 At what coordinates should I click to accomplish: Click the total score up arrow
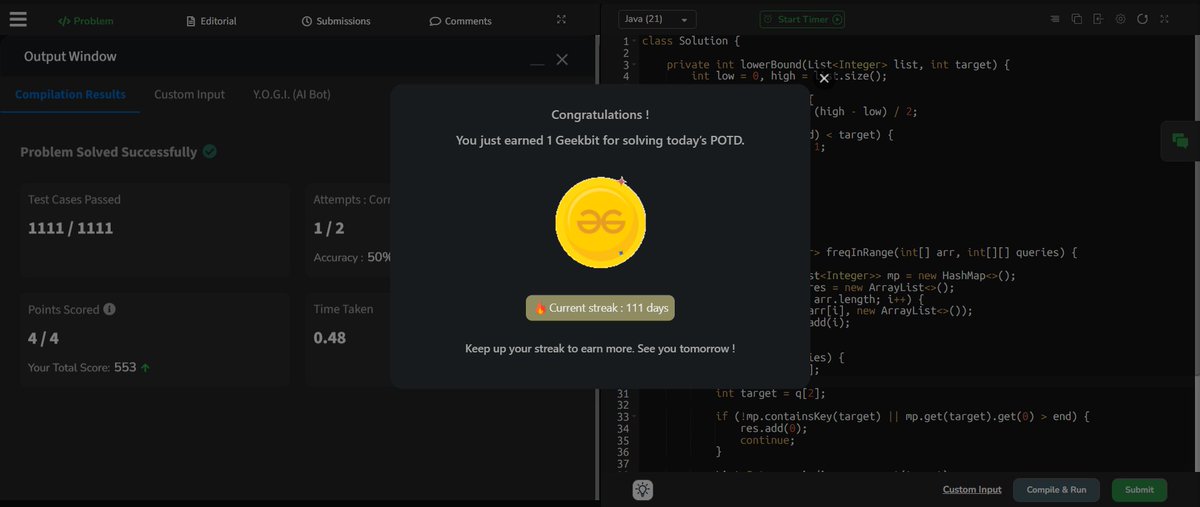tap(145, 368)
